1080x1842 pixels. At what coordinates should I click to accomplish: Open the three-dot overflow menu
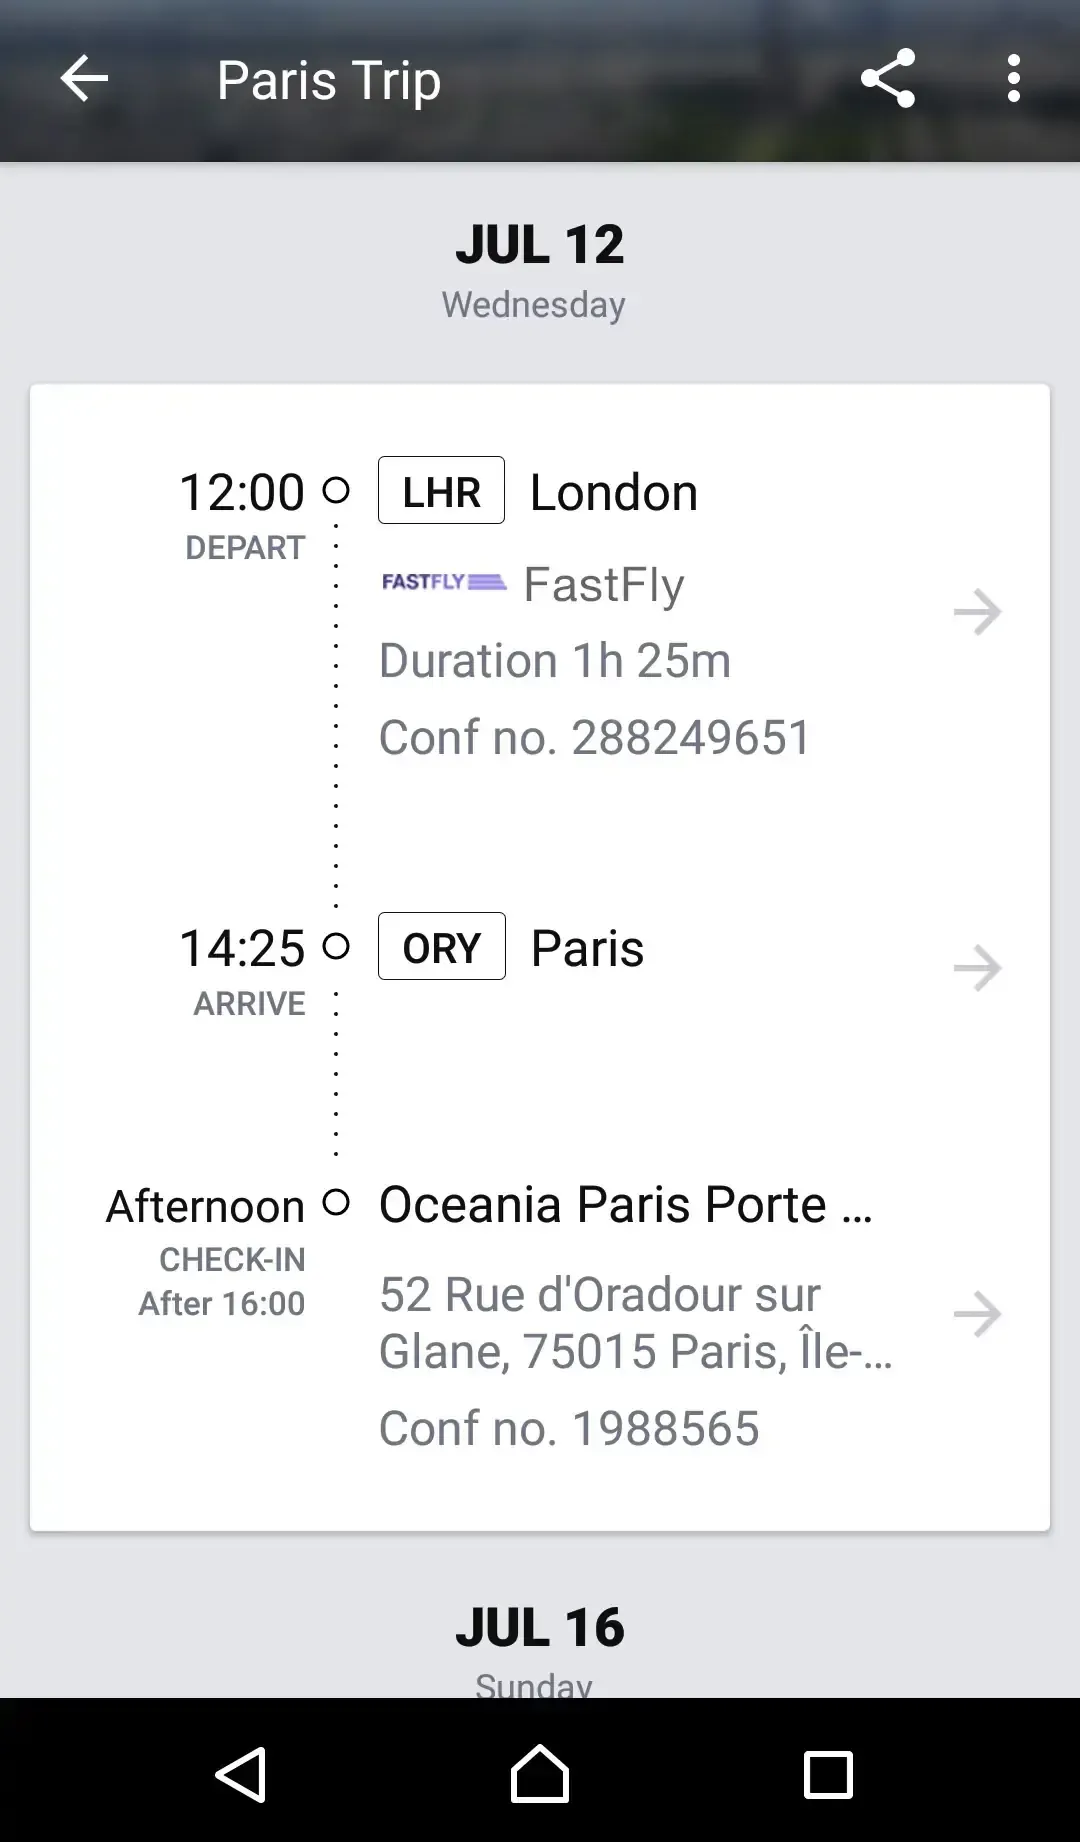tap(1013, 78)
